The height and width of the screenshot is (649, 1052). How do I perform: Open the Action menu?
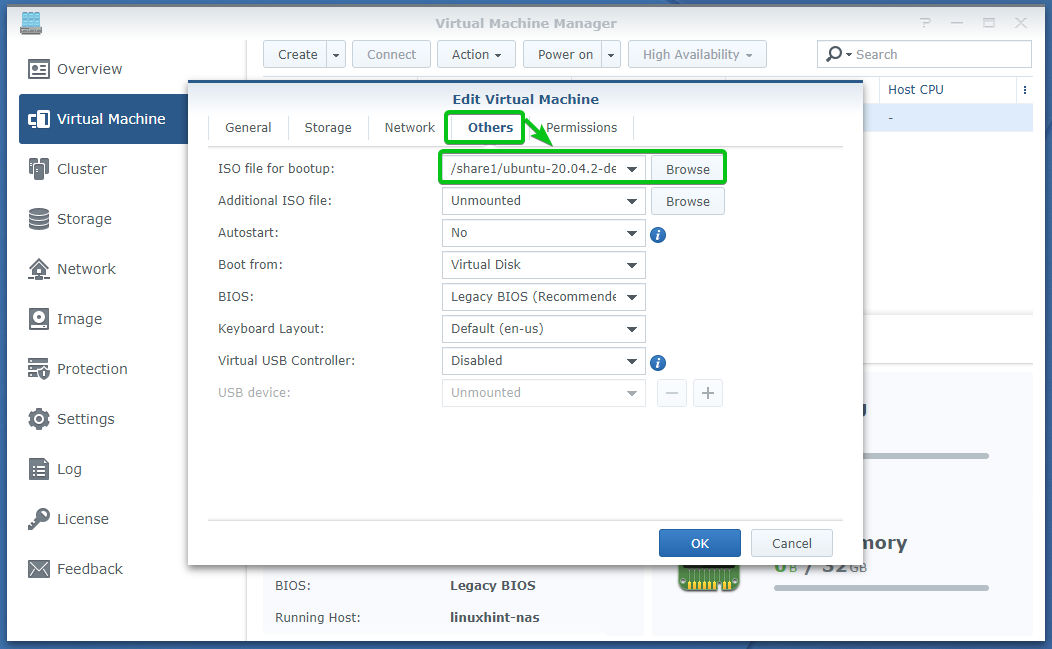click(476, 54)
